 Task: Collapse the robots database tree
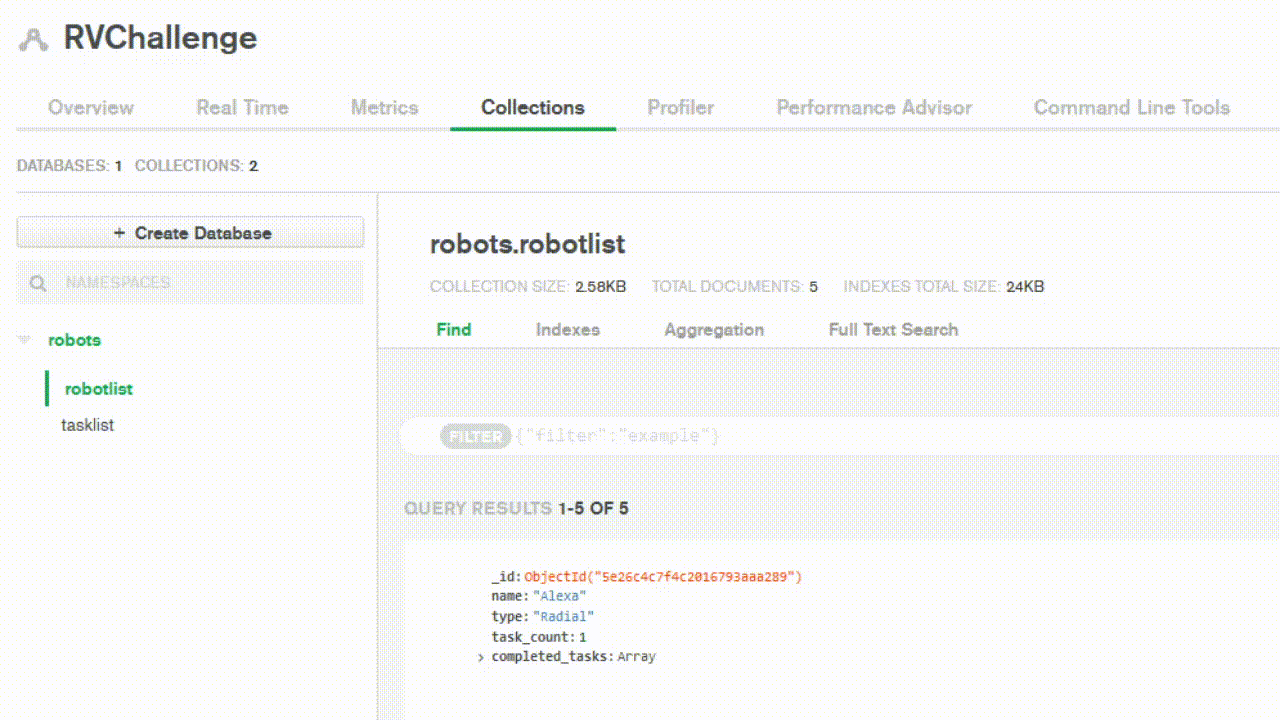point(24,340)
